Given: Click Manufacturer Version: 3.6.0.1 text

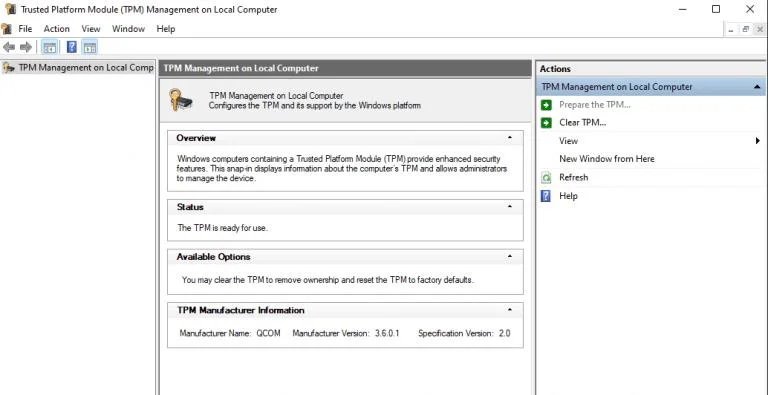Looking at the screenshot, I should 346,333.
